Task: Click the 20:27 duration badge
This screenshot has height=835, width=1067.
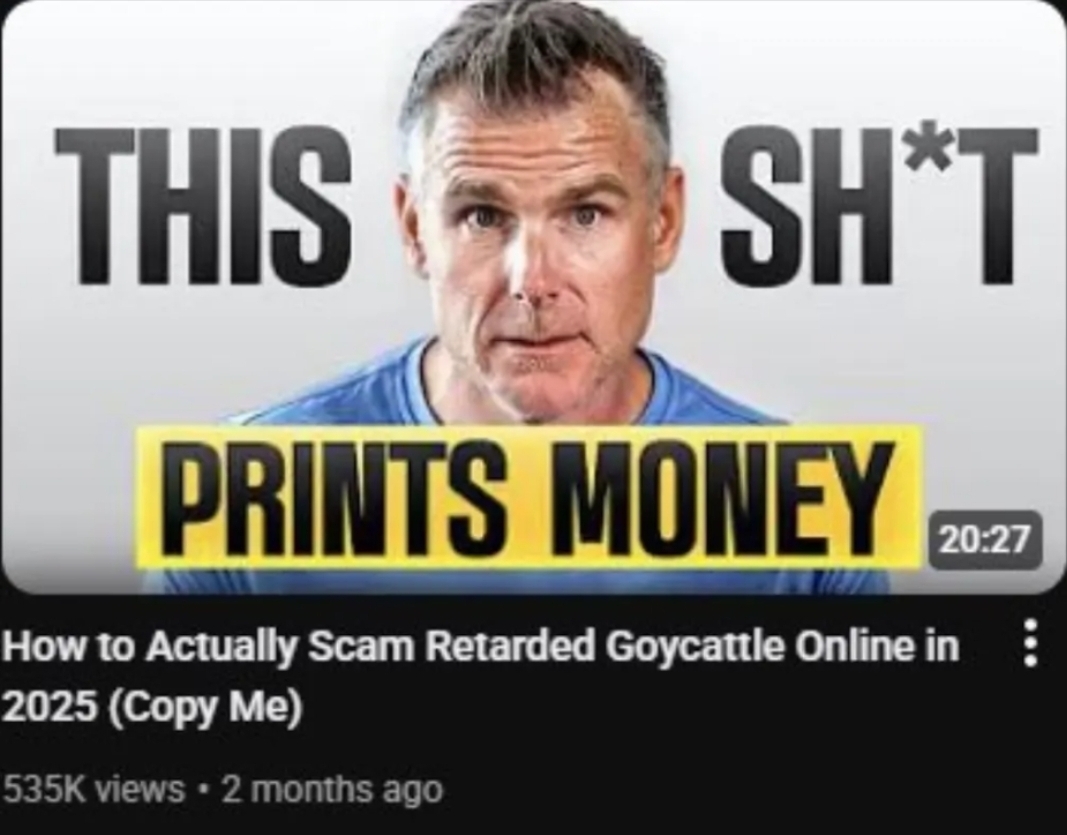Action: click(x=985, y=540)
